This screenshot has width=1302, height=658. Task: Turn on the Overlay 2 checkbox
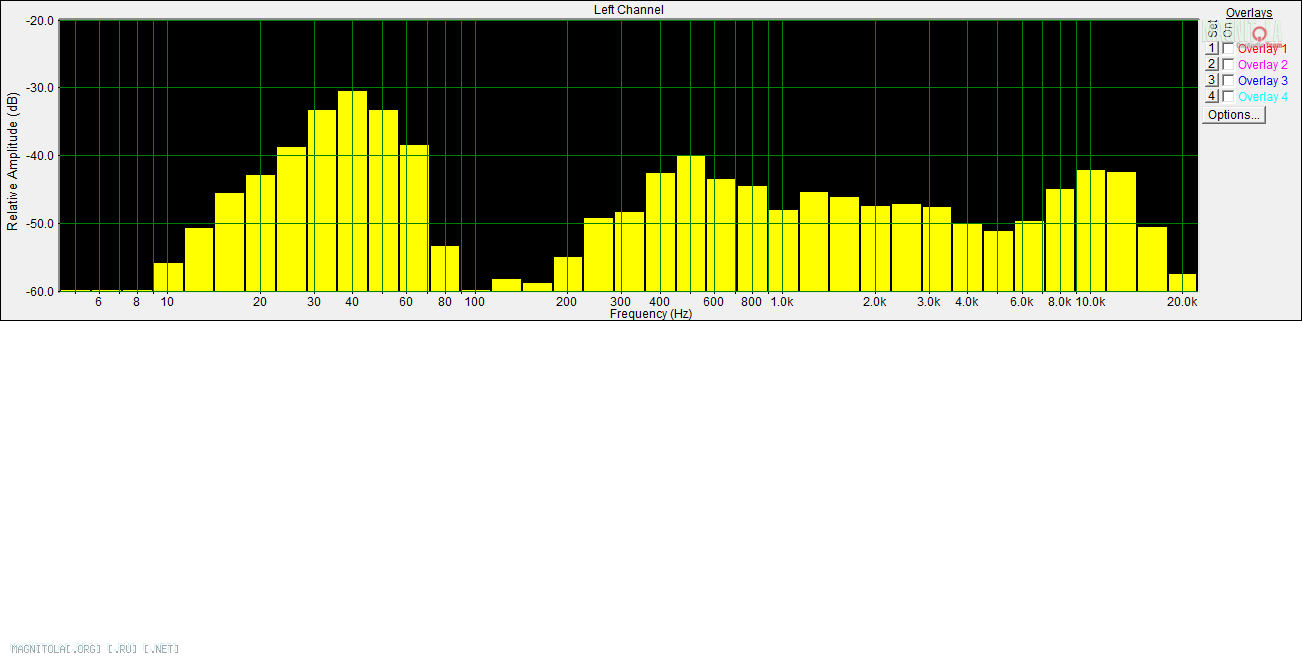point(1228,64)
